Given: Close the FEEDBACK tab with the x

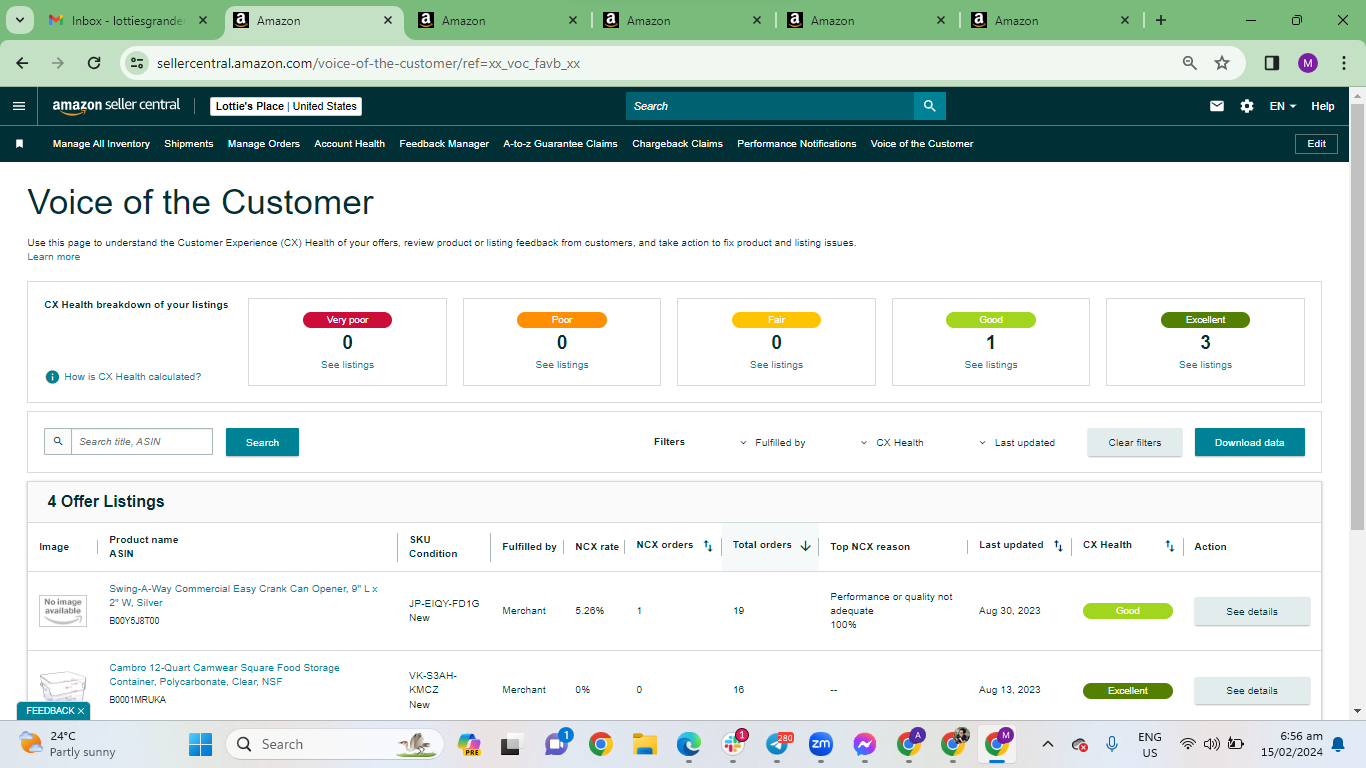Looking at the screenshot, I should pos(81,711).
